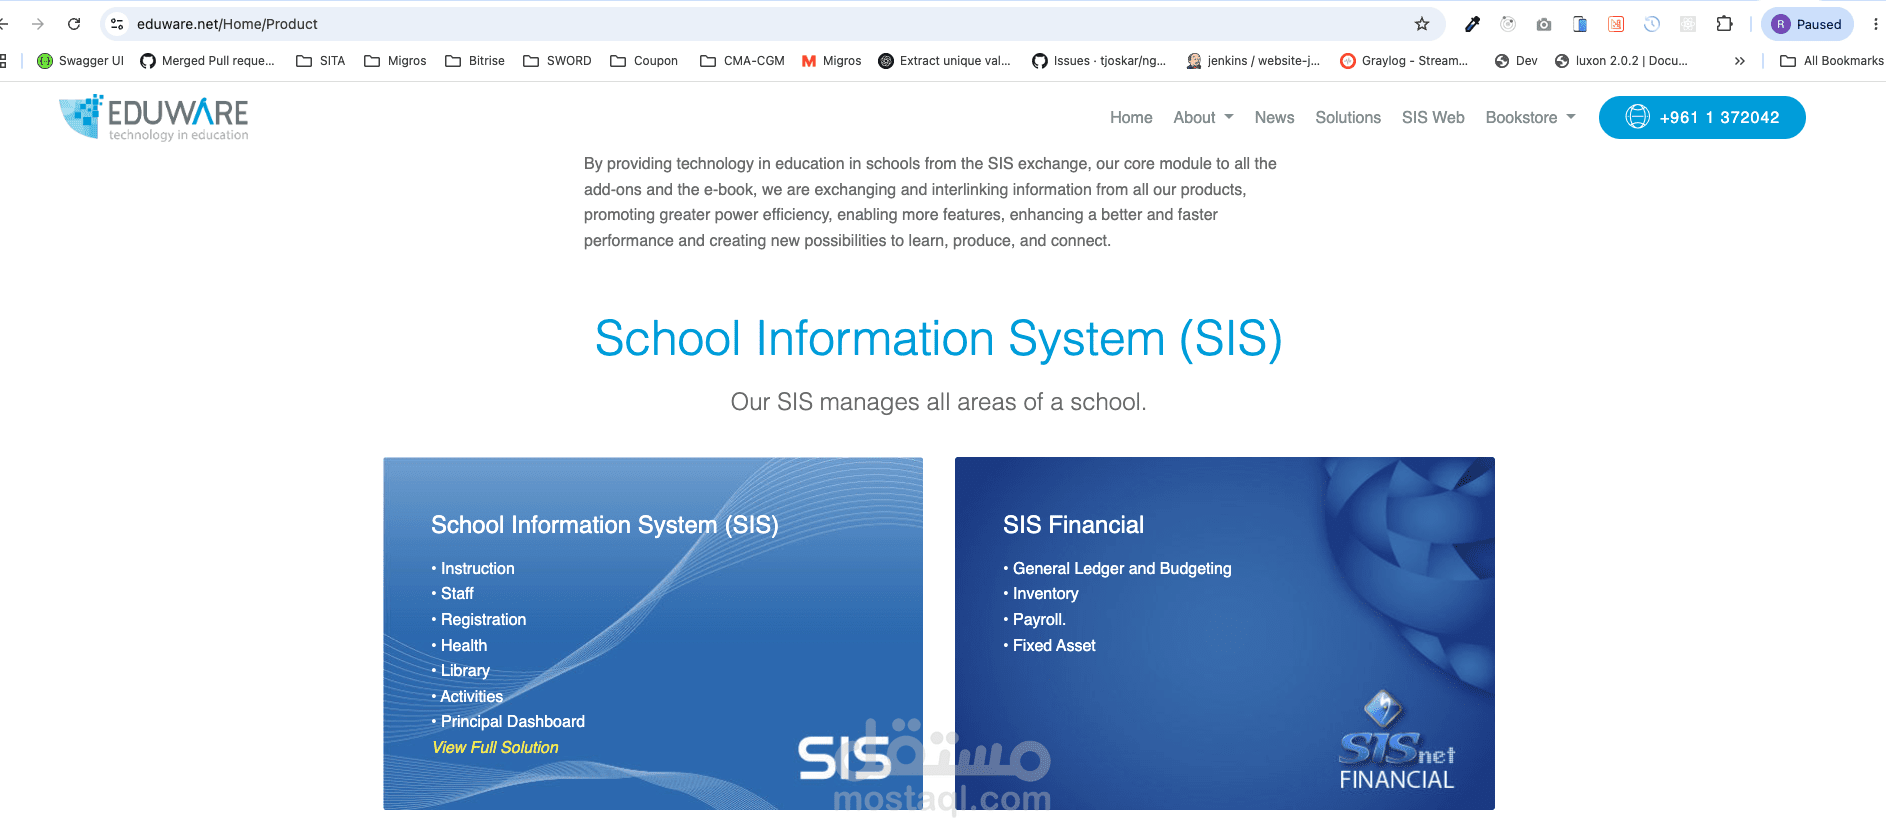Open the Bitrise bookmark folder
The image size is (1886, 835).
(475, 61)
